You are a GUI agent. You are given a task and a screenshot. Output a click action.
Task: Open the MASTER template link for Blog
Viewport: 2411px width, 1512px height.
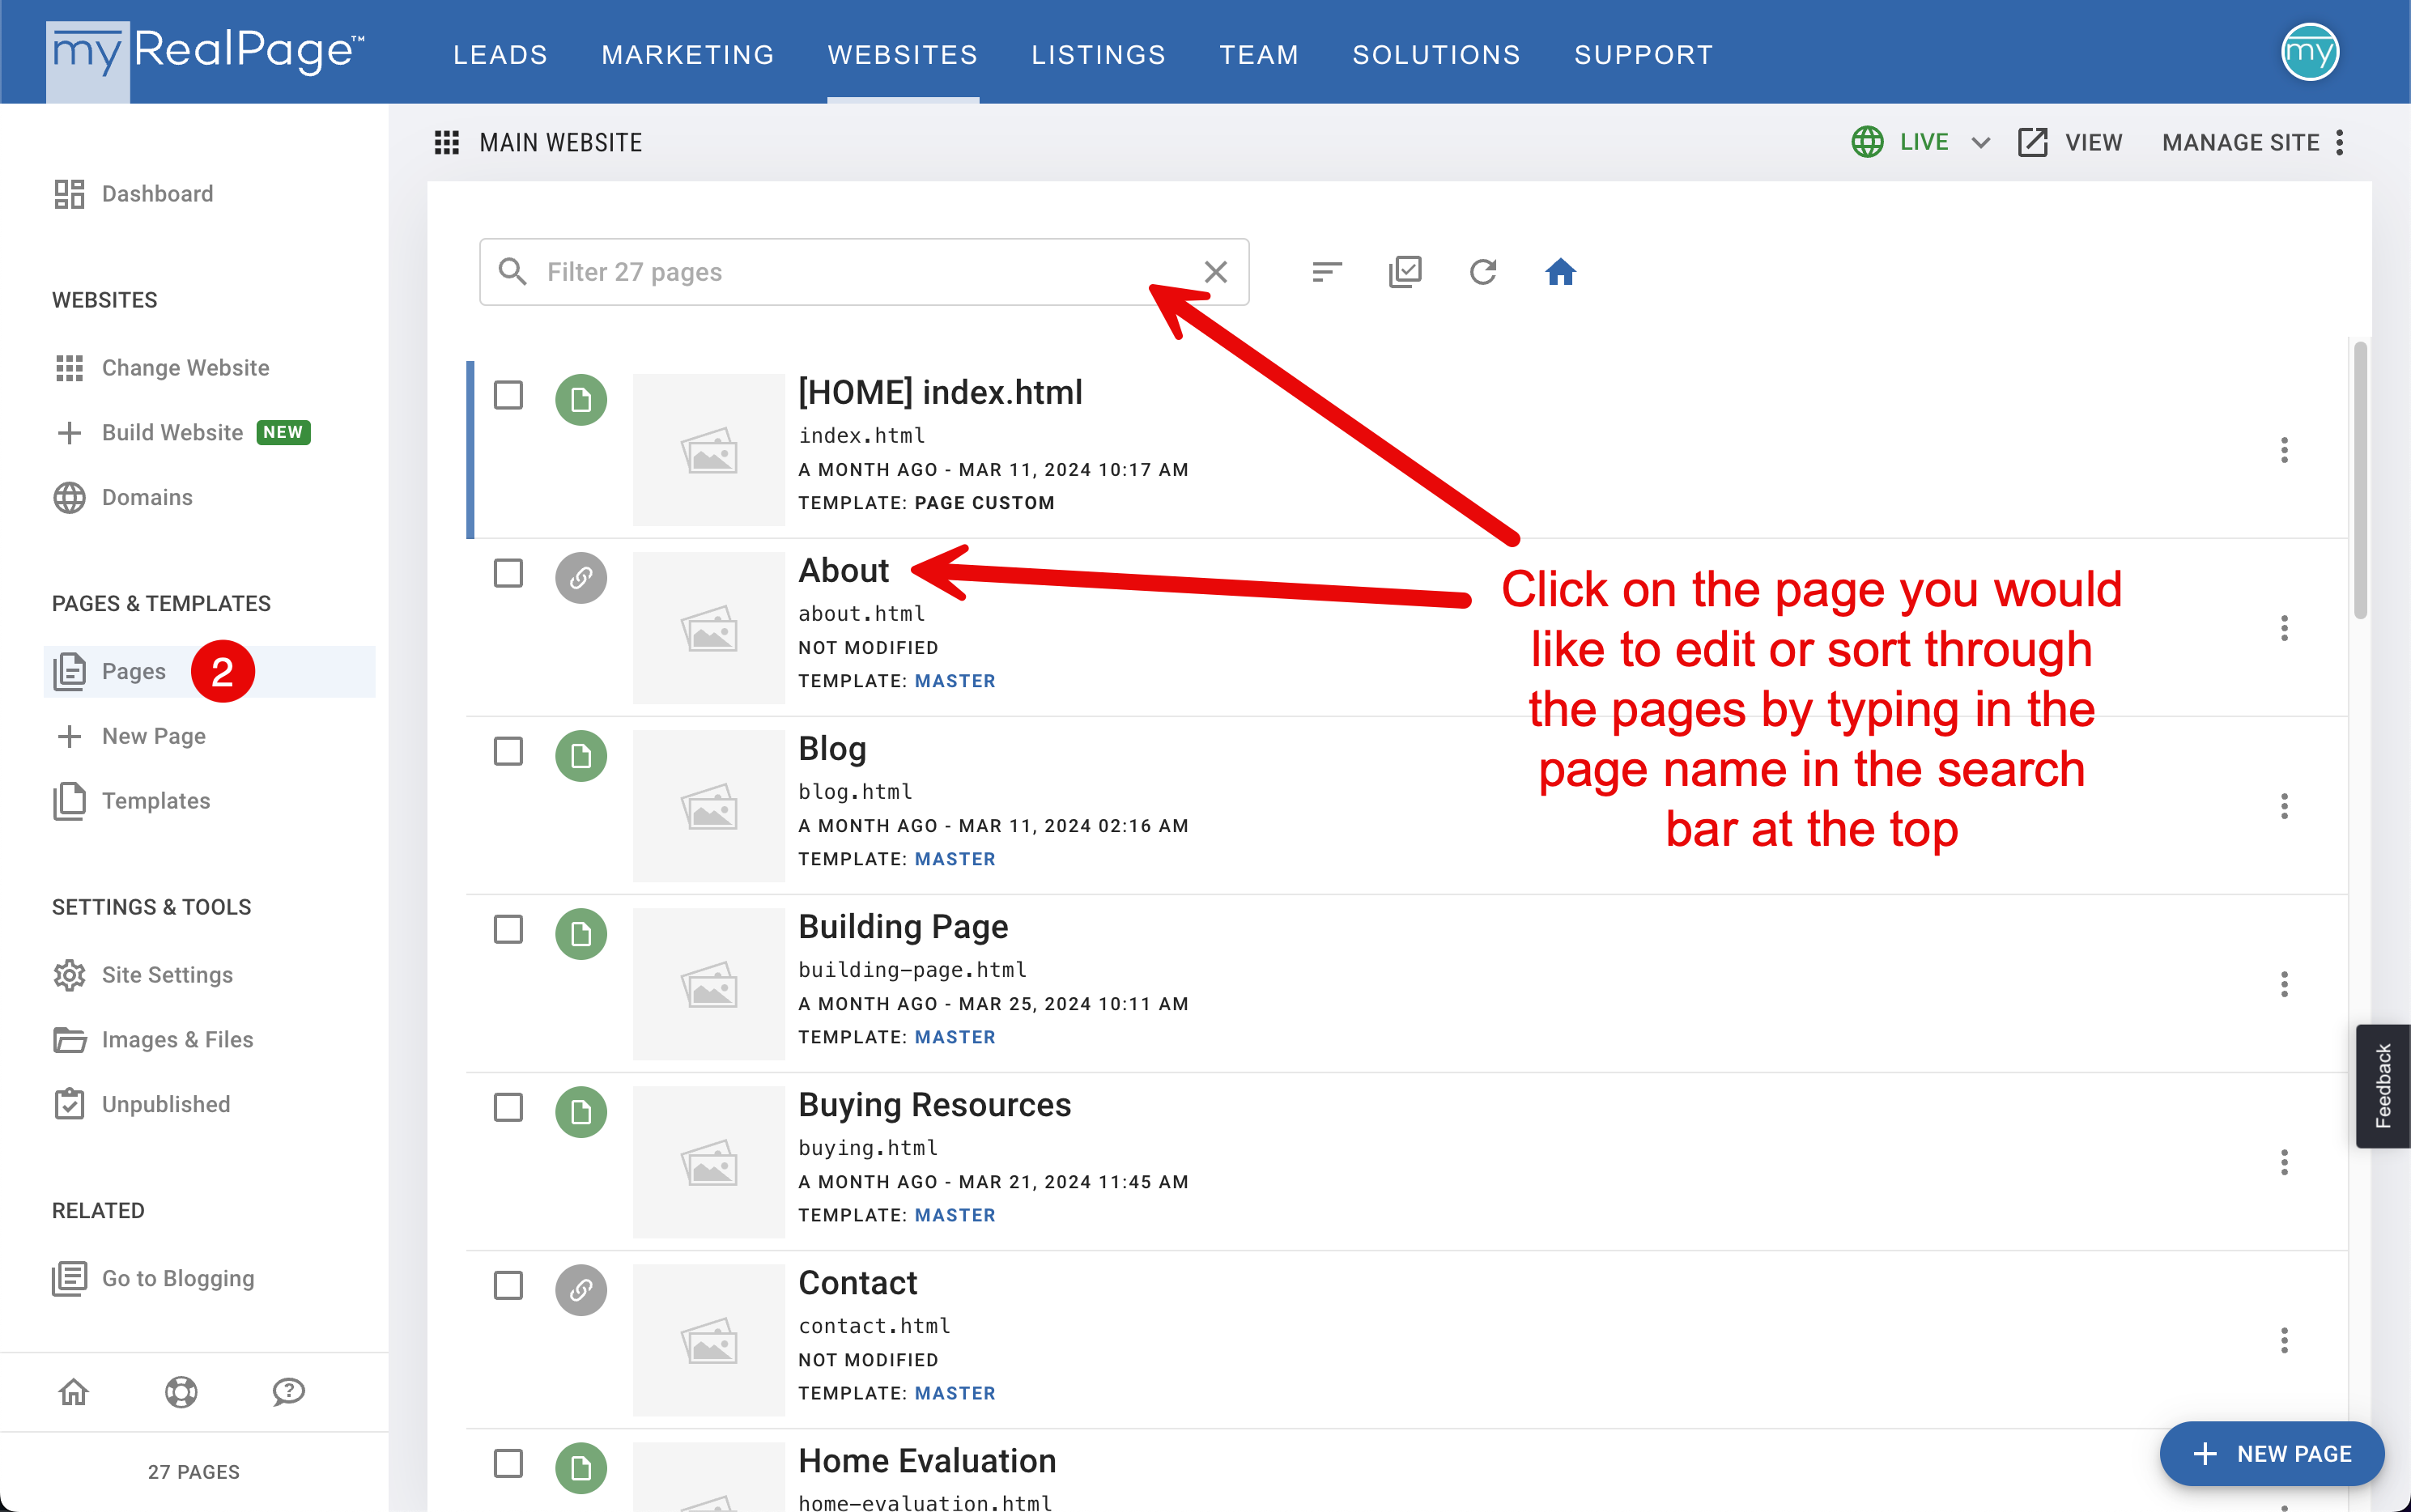pyautogui.click(x=955, y=859)
